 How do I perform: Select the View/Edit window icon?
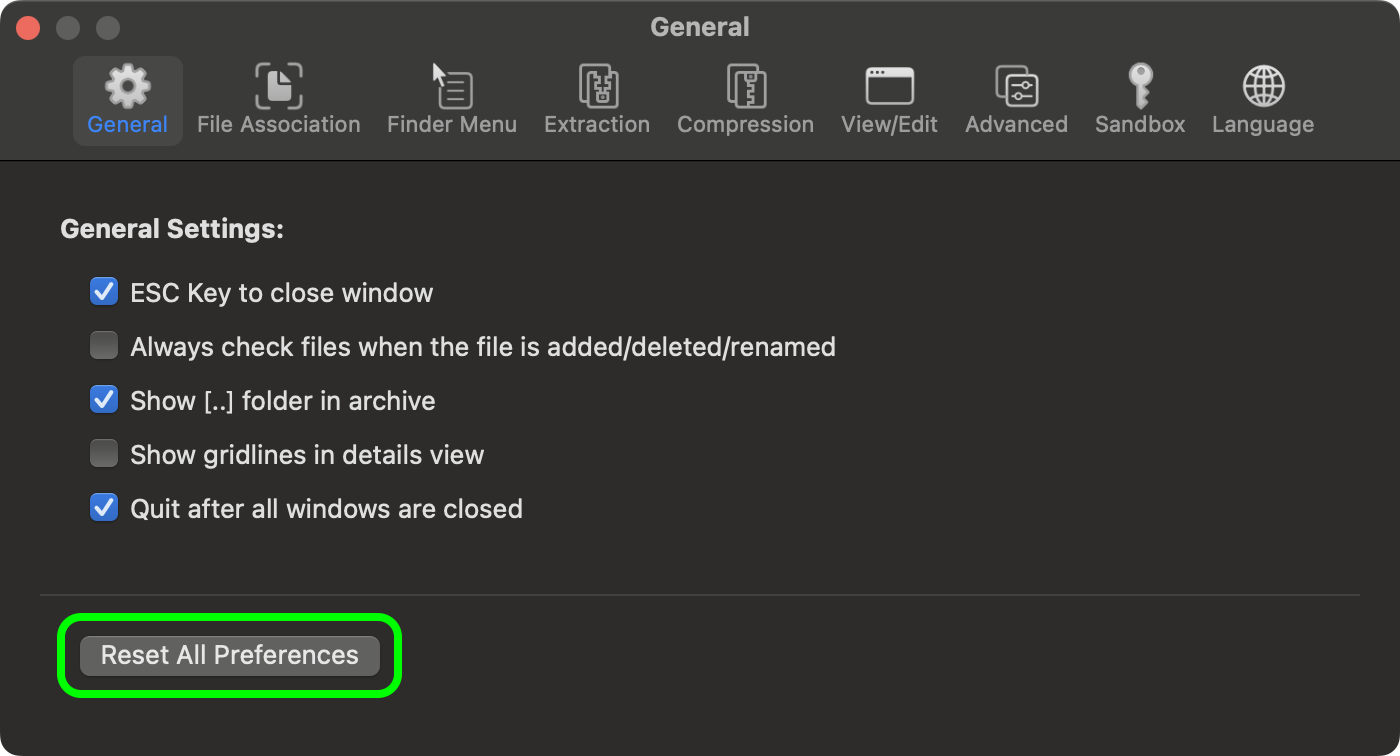(889, 87)
